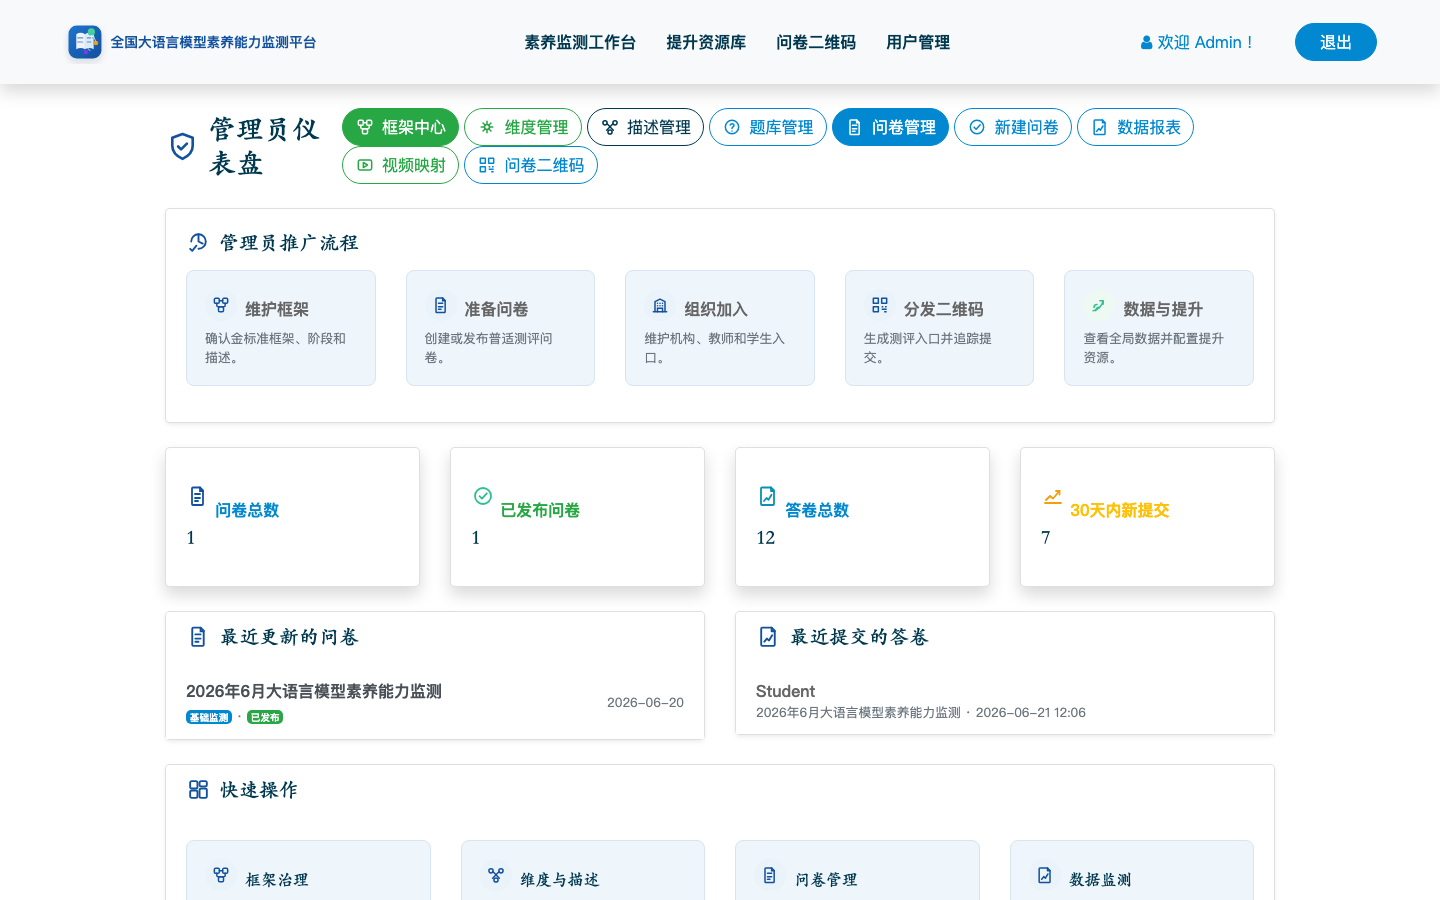Click the green icon on the 数据与提升 card
This screenshot has width=1440, height=900.
tap(1098, 305)
